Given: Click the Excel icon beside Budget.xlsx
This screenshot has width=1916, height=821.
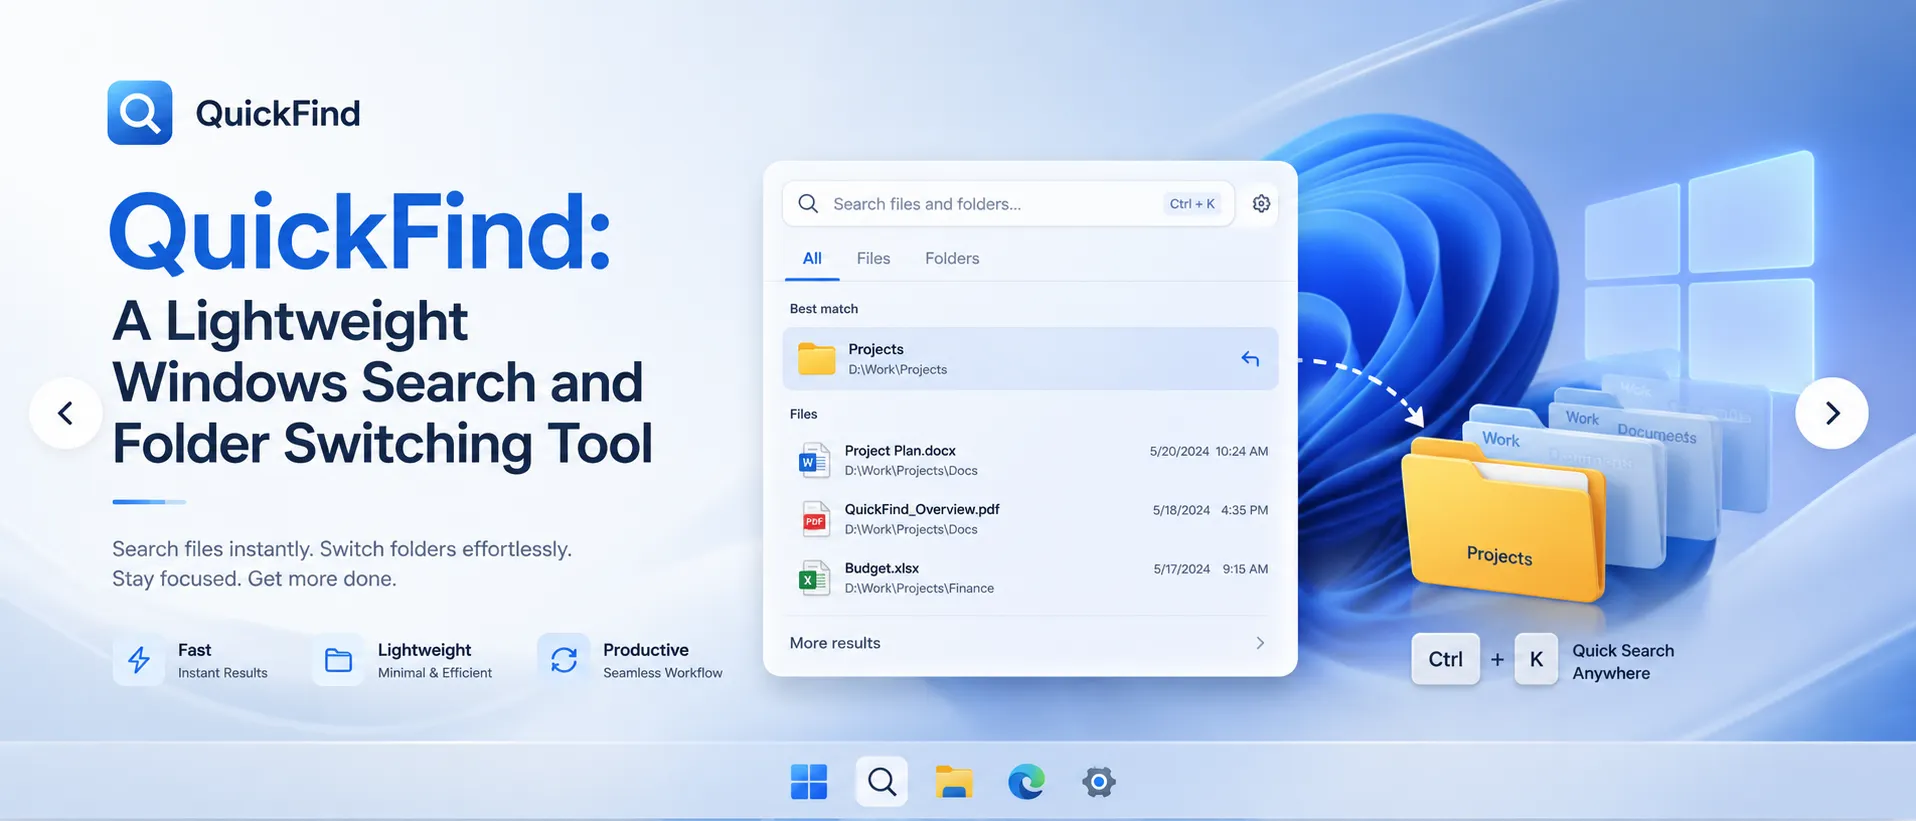Looking at the screenshot, I should (x=814, y=578).
